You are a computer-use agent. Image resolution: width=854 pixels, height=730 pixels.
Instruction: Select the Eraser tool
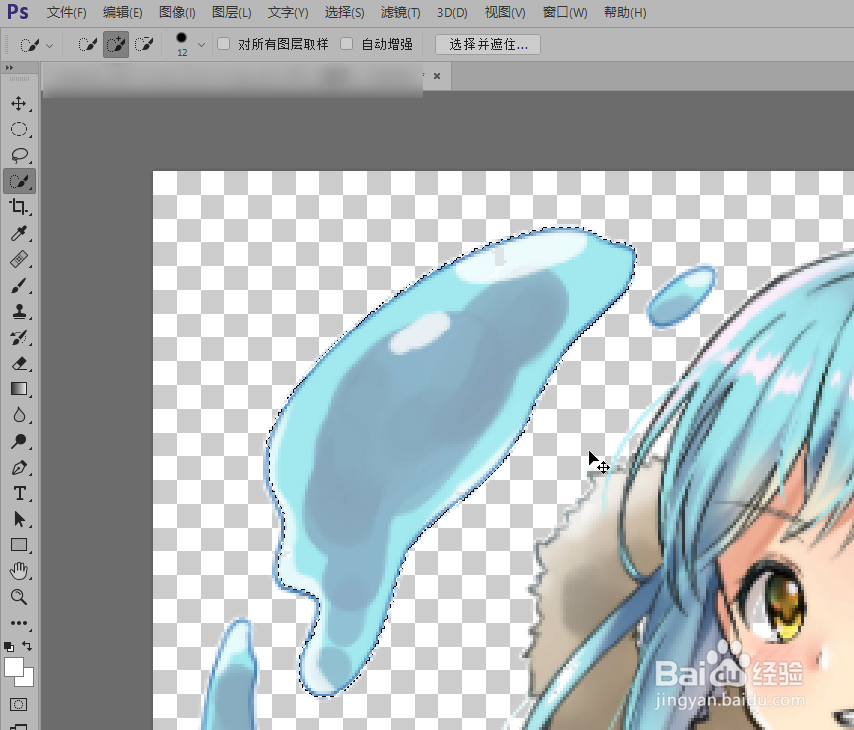coord(19,363)
